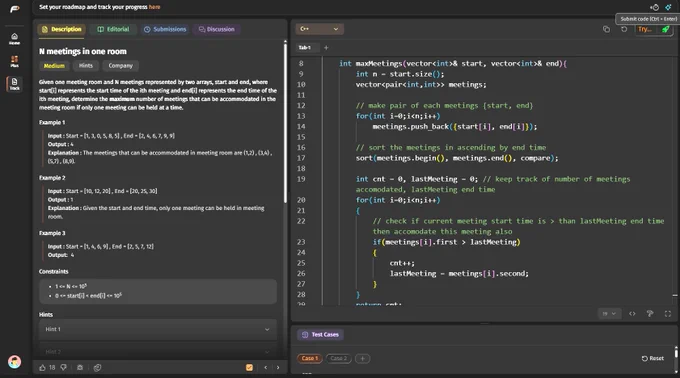
Task: Click the splitter handle above Test Cases
Action: click(x=484, y=323)
